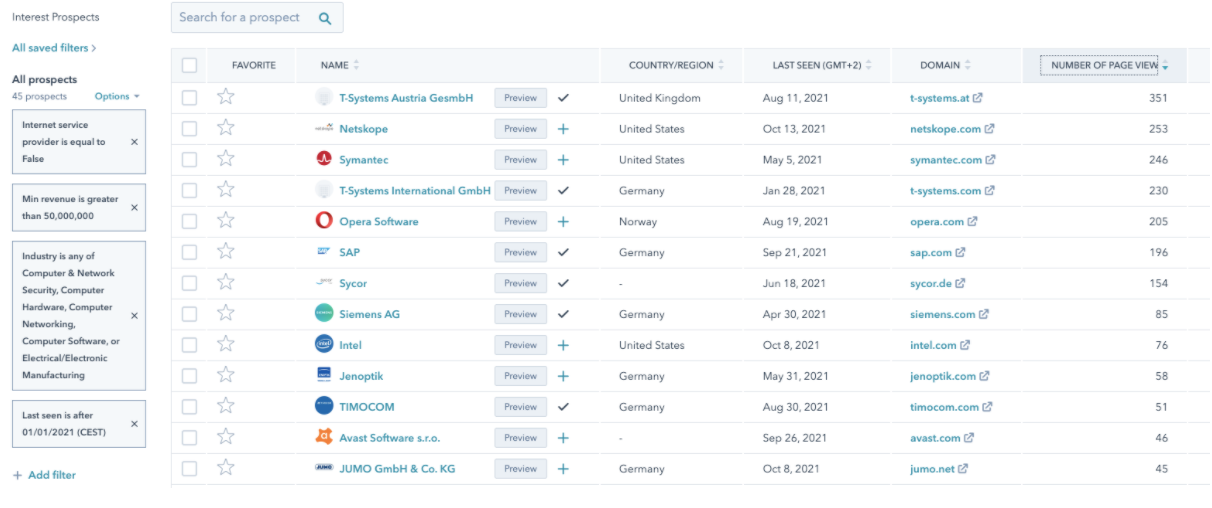
Task: Expand All saved filters
Action: pos(54,47)
